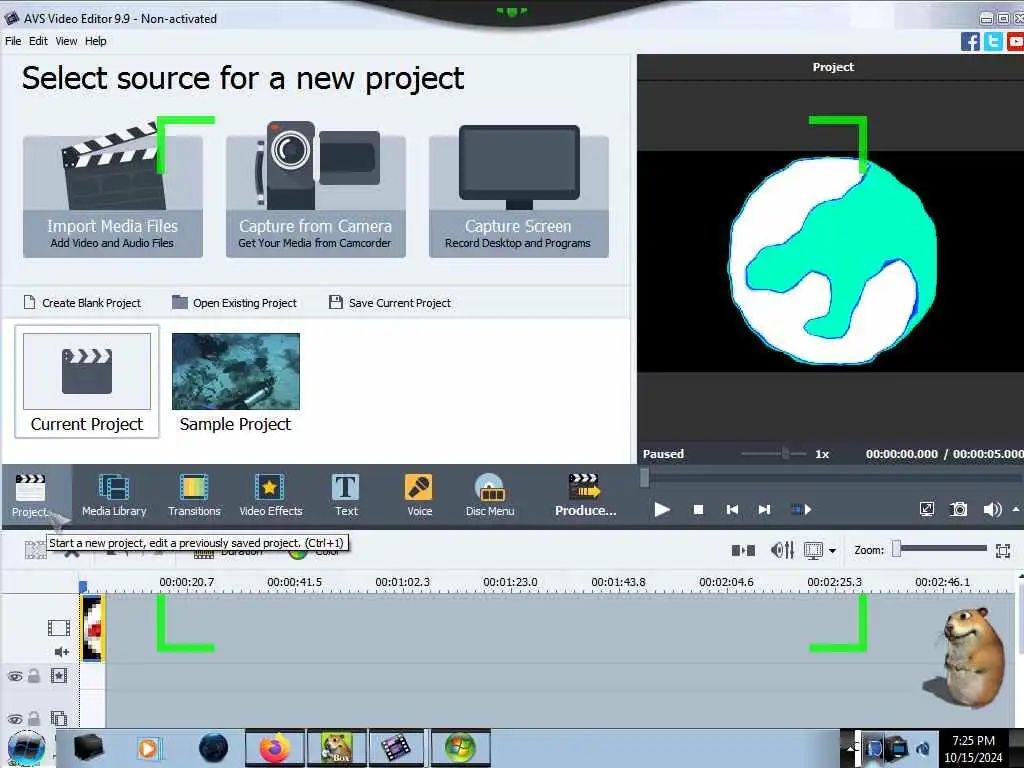
Task: Open Video Effects panel
Action: pos(270,496)
